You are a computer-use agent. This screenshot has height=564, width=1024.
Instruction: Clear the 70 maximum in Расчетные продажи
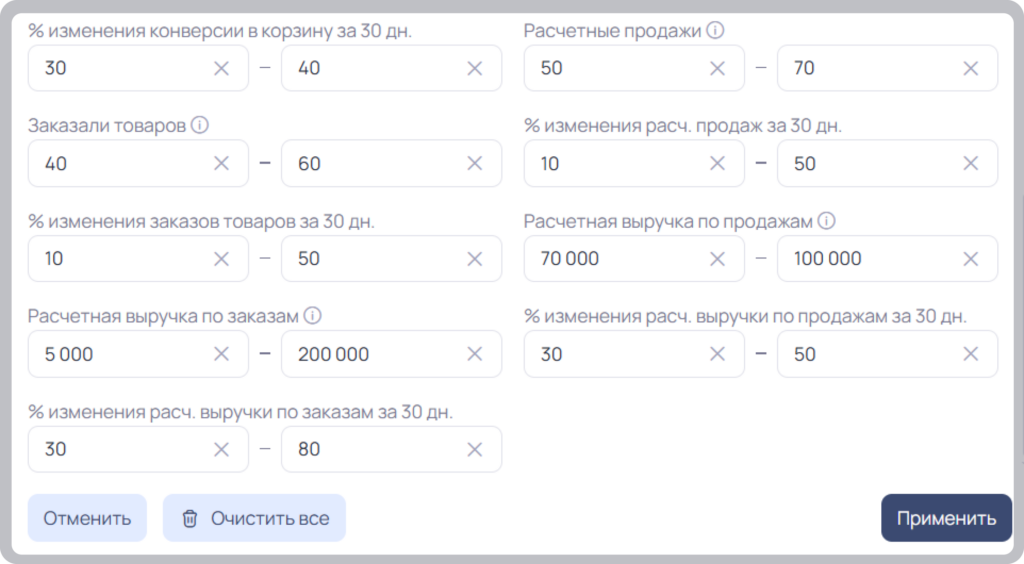970,68
